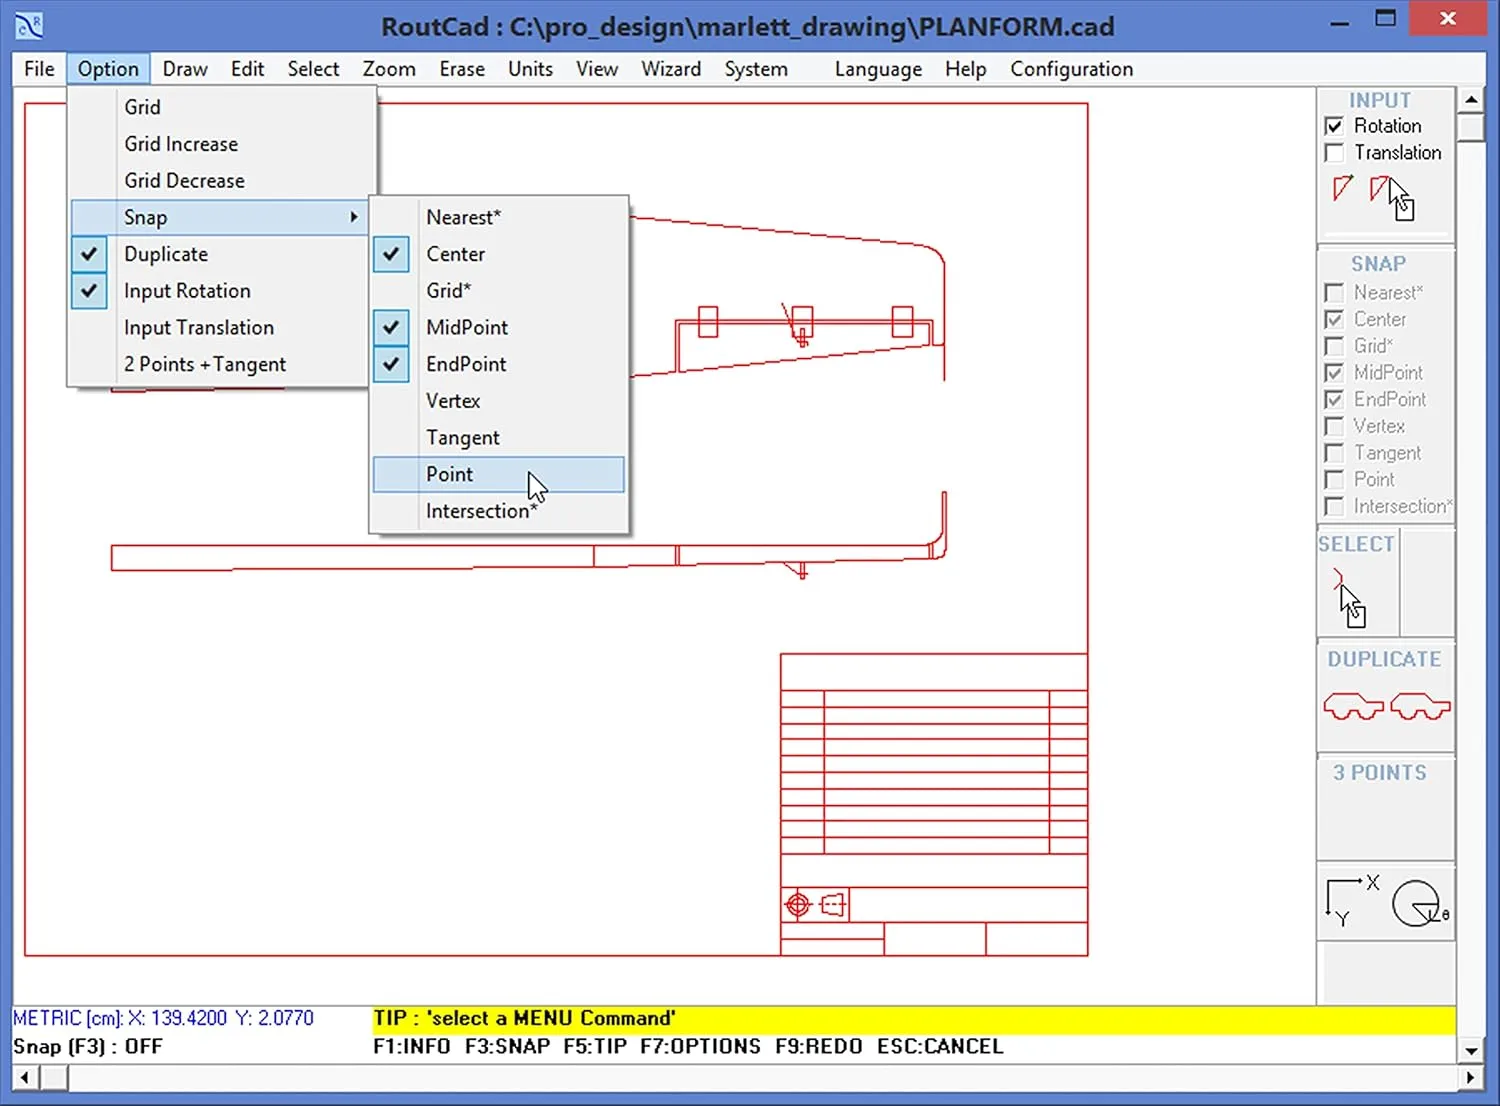Enable the Translation checkbox in INPUT panel
This screenshot has width=1500, height=1106.
pyautogui.click(x=1335, y=152)
